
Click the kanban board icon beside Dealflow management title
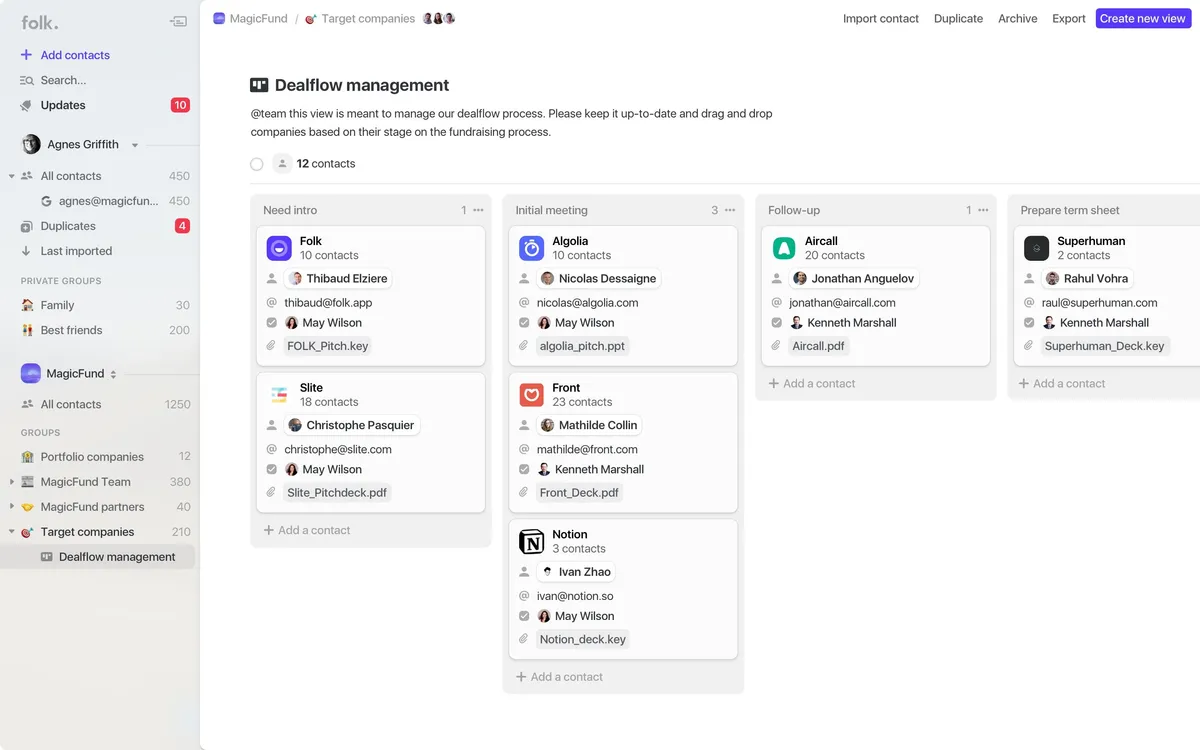point(259,85)
